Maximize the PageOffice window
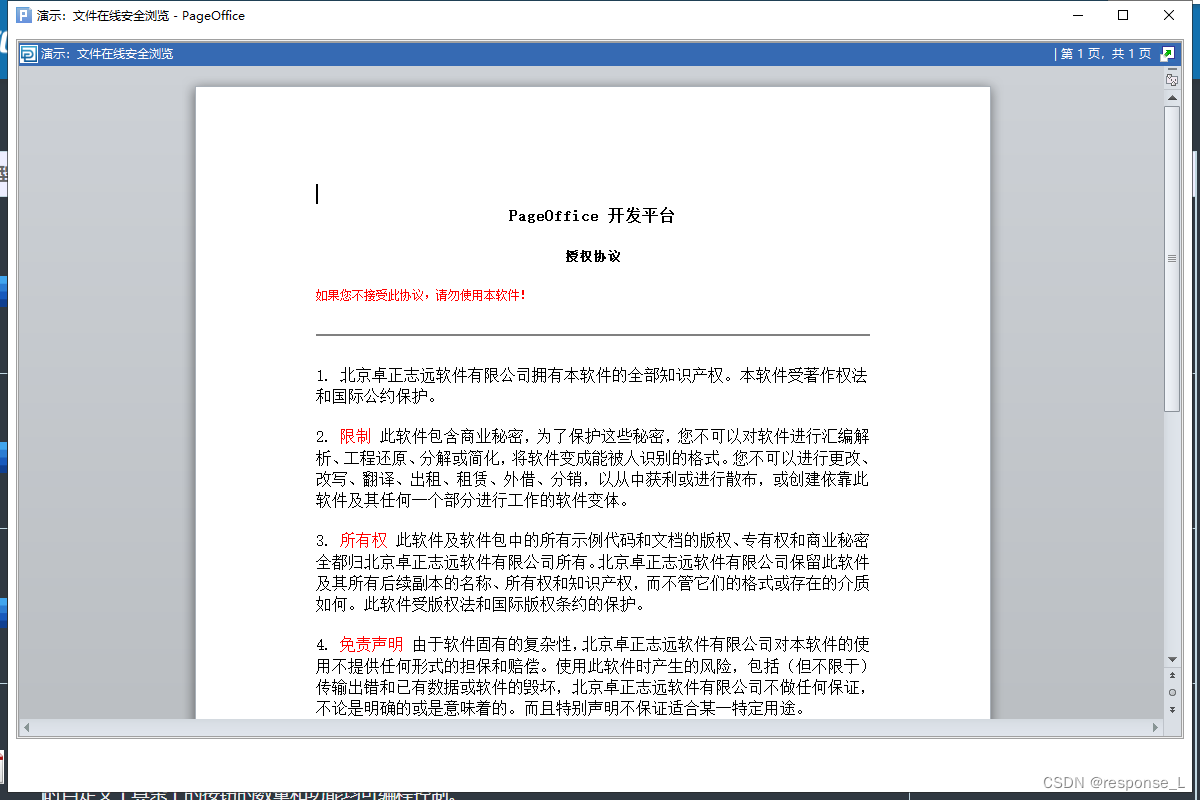This screenshot has width=1200, height=800. point(1123,15)
